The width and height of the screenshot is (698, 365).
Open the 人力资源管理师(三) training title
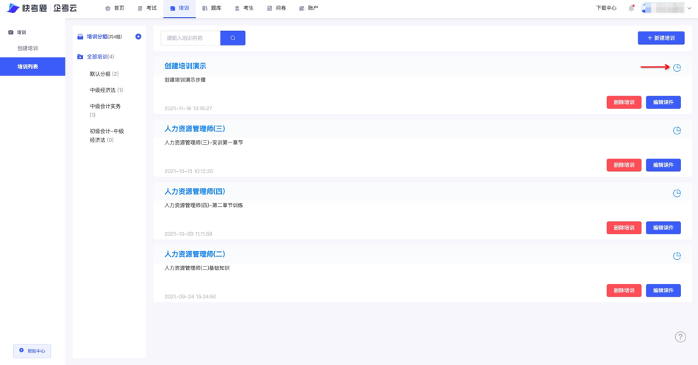pyautogui.click(x=195, y=129)
